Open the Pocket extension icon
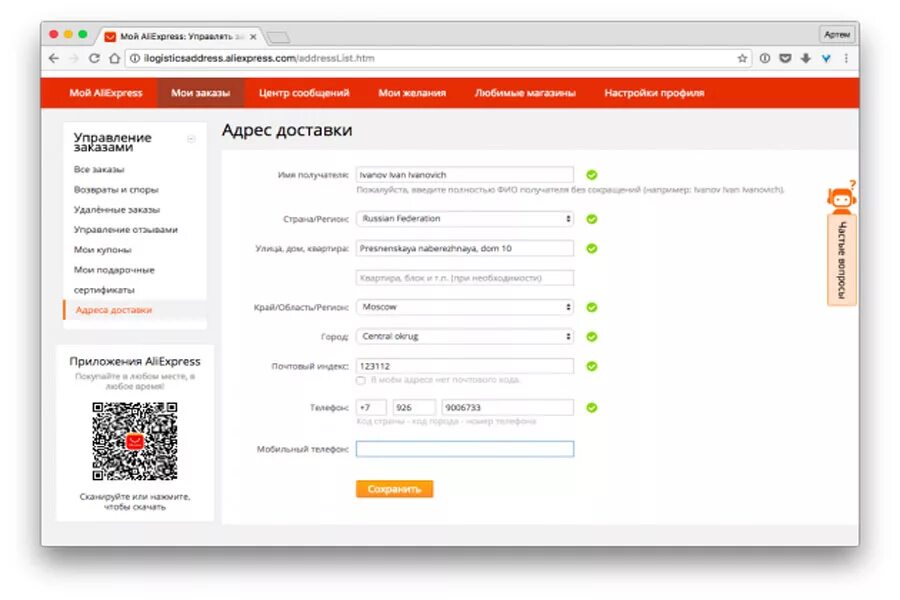The image size is (900, 600). pos(785,59)
